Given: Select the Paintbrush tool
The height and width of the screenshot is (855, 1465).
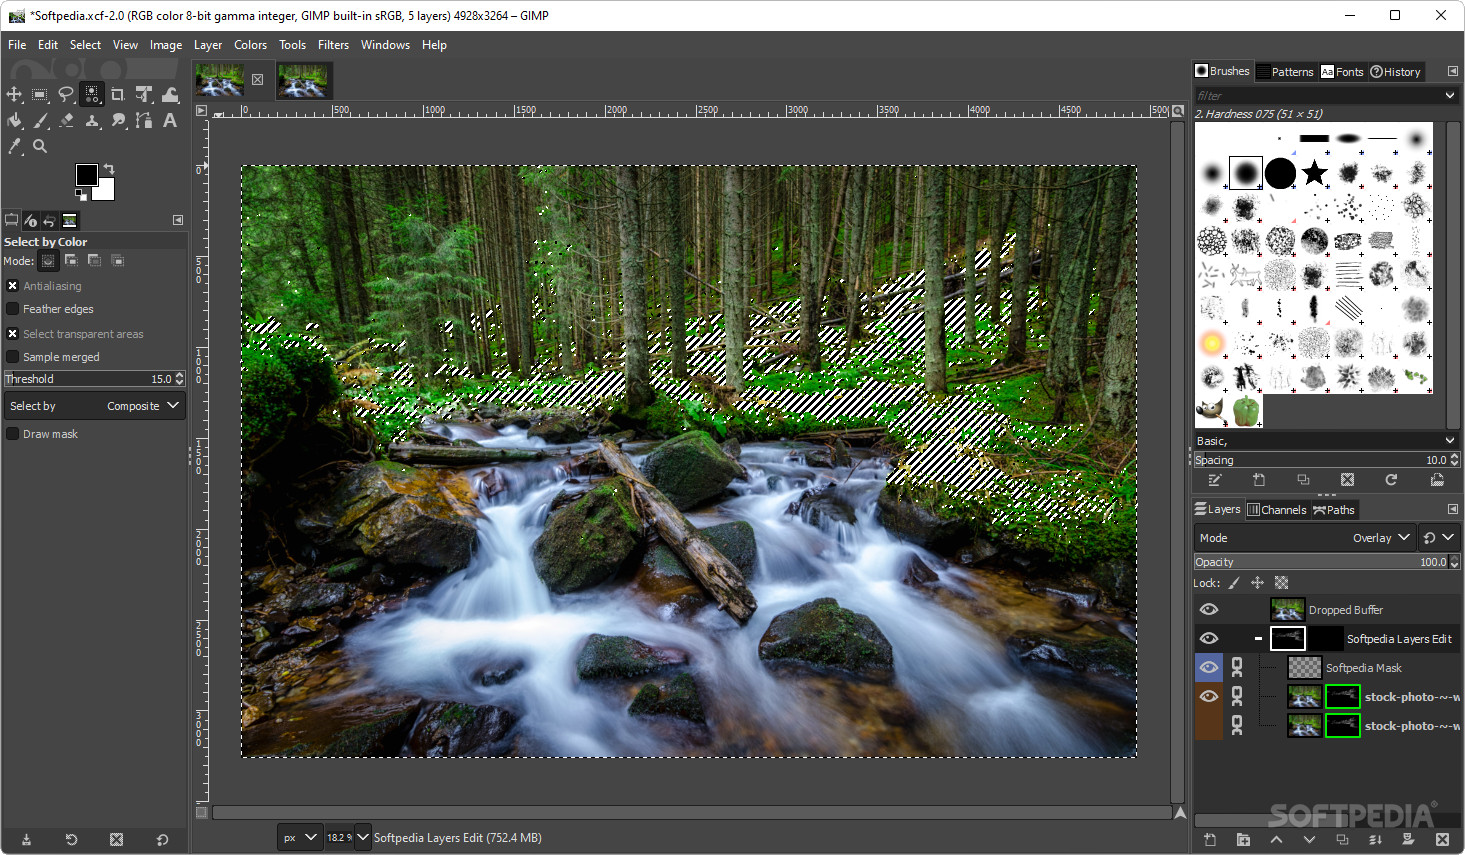Looking at the screenshot, I should pyautogui.click(x=40, y=120).
